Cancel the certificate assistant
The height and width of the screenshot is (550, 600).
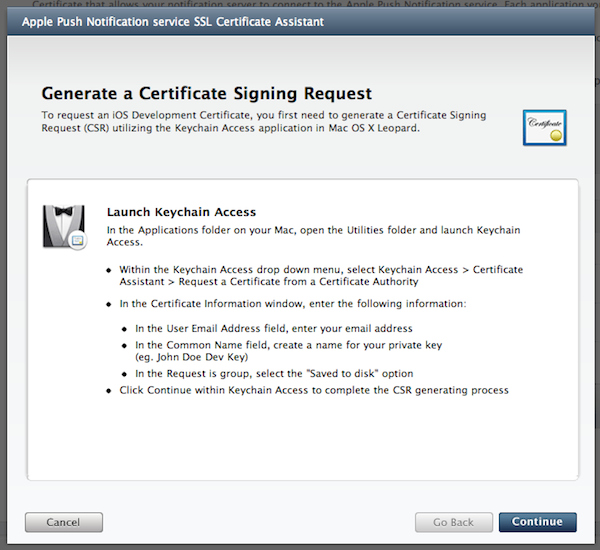point(64,522)
